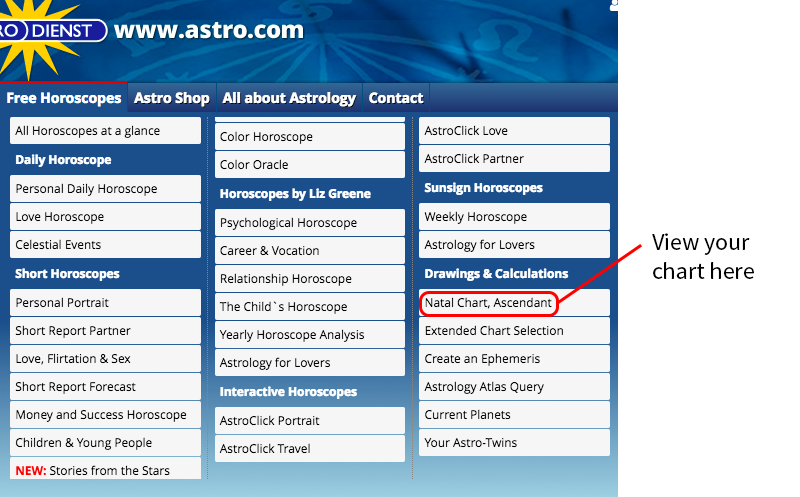Open the Contact tab
The image size is (800, 497).
coord(396,97)
